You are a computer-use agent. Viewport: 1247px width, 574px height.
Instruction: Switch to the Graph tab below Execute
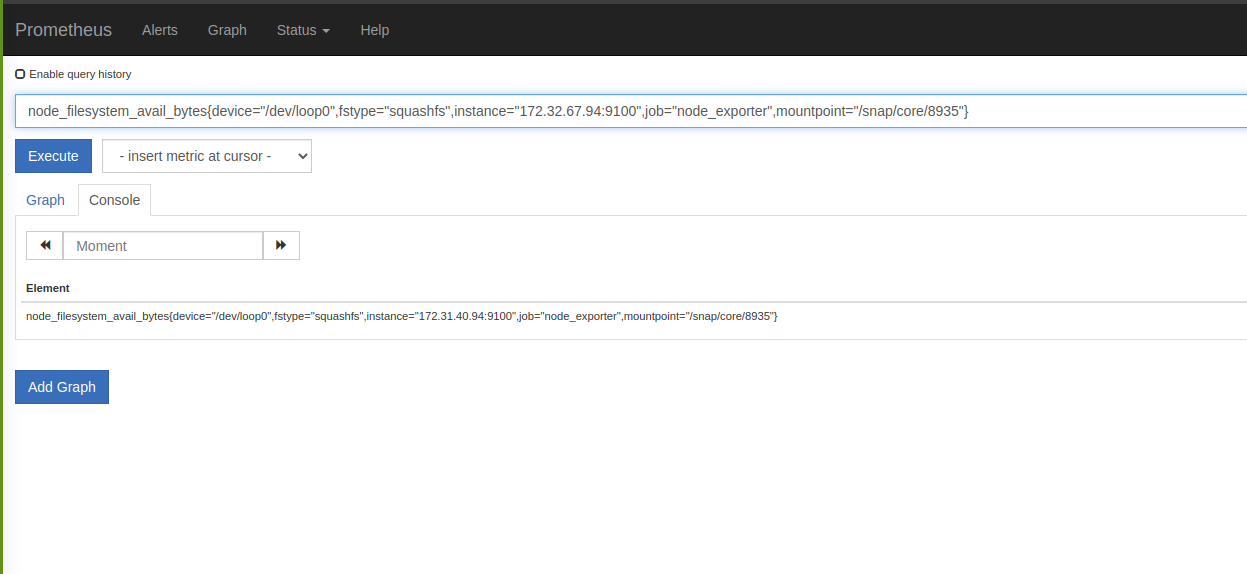(x=45, y=200)
